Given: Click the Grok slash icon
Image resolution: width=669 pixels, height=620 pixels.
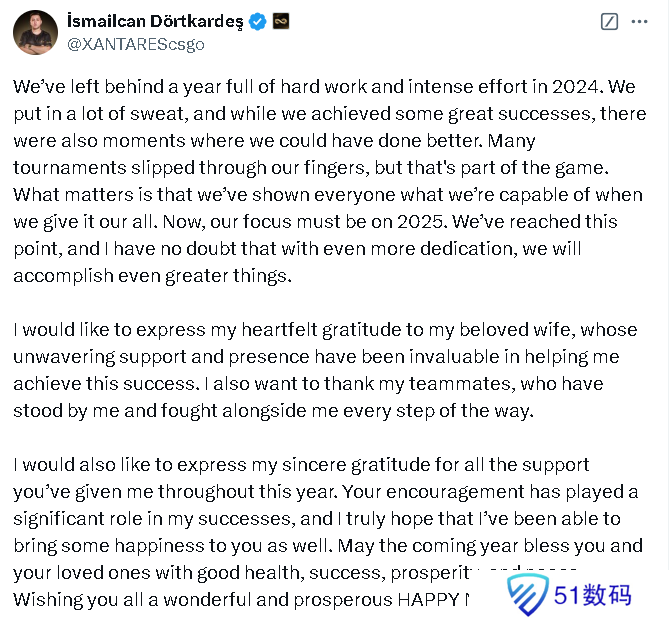Looking at the screenshot, I should pyautogui.click(x=610, y=22).
